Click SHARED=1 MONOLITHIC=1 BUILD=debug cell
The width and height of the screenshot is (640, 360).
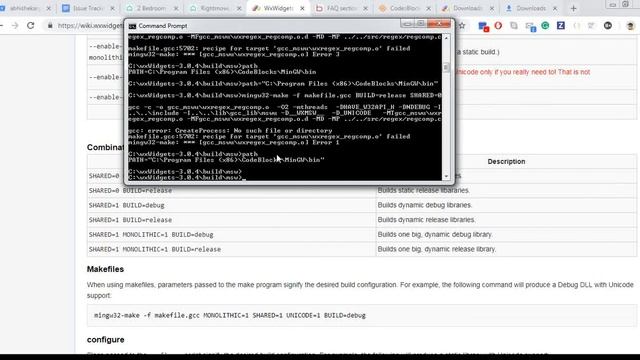(231, 235)
